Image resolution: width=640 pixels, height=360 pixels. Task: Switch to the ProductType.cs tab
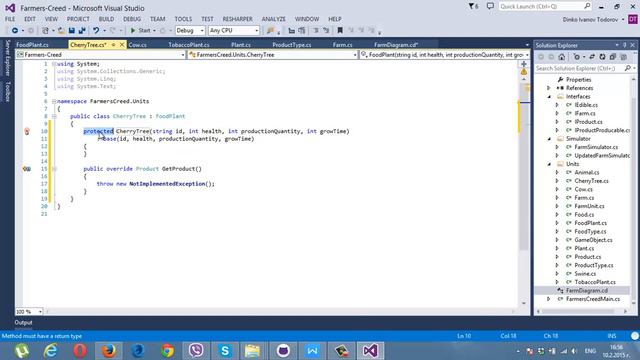(x=291, y=45)
